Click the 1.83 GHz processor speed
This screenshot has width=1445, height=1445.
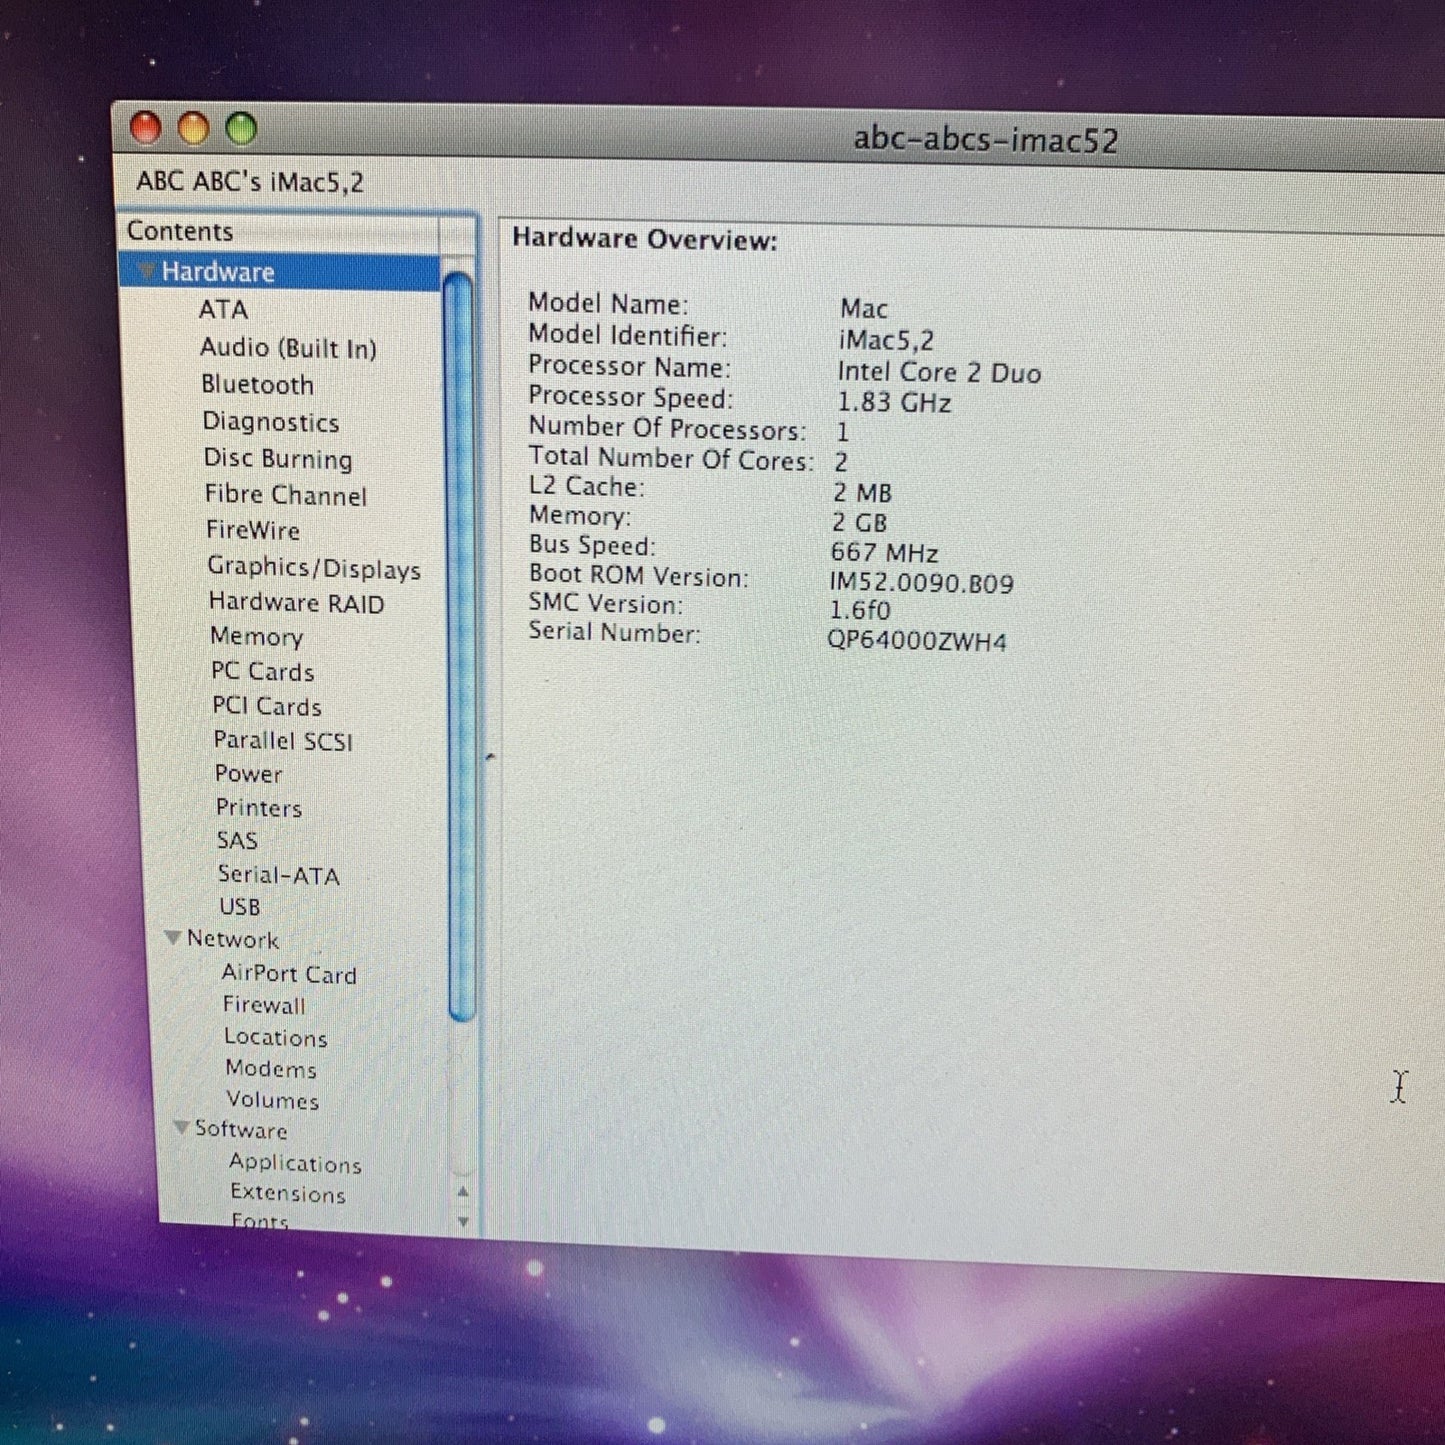coord(893,403)
